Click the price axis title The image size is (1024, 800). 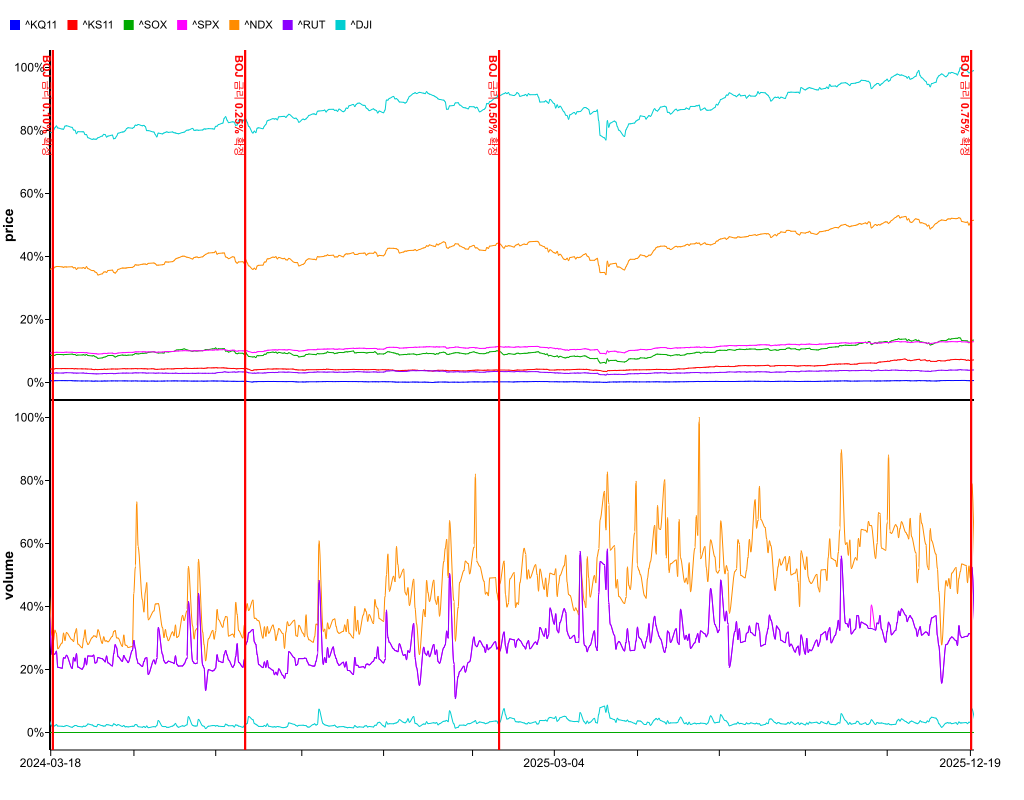tap(10, 225)
